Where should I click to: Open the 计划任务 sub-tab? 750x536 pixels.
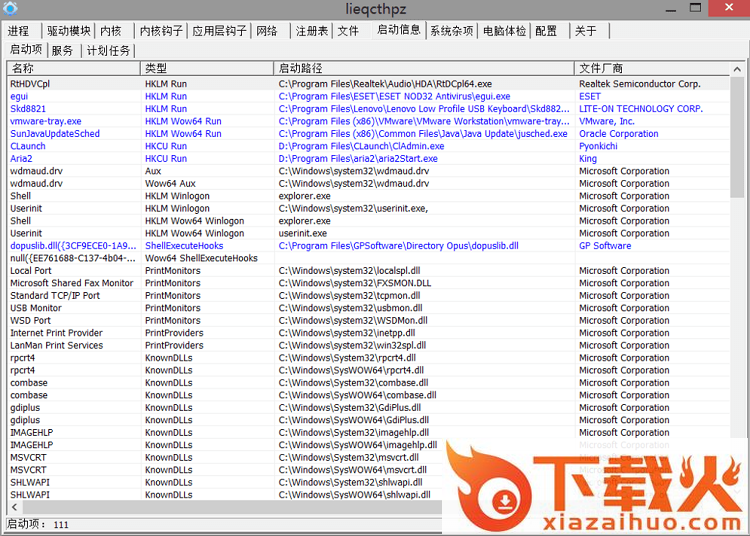click(108, 51)
